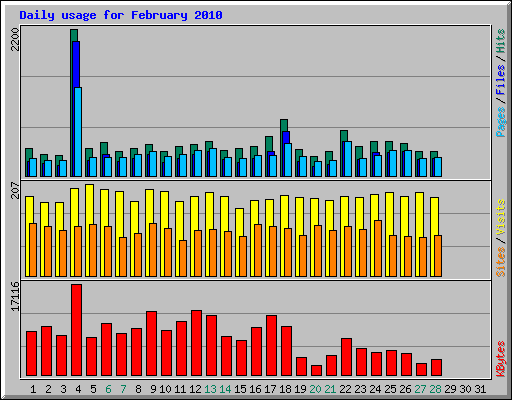The image size is (512, 400).
Task: Click the day 12 axis label
Action: pyautogui.click(x=195, y=389)
